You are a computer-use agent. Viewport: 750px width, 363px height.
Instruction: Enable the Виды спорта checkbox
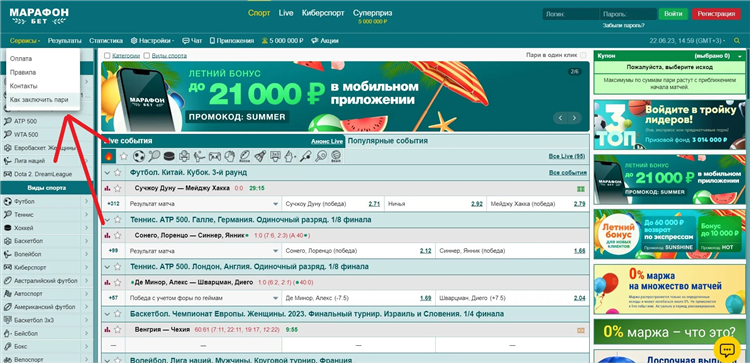[147, 55]
